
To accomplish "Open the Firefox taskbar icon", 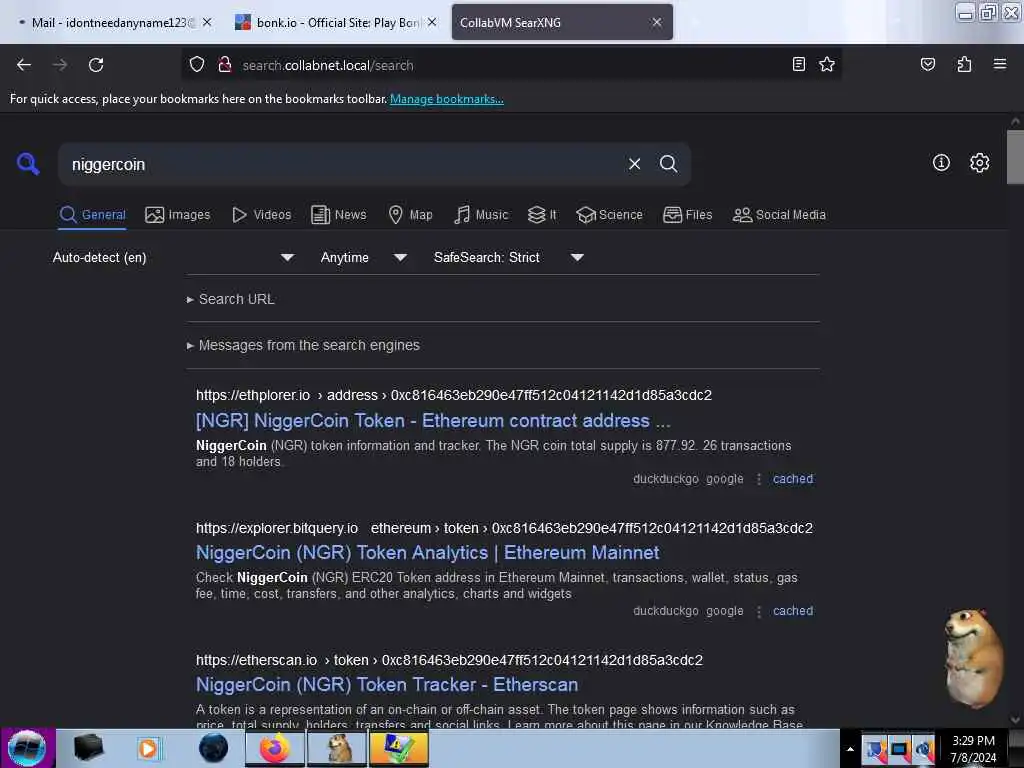I will click(274, 748).
